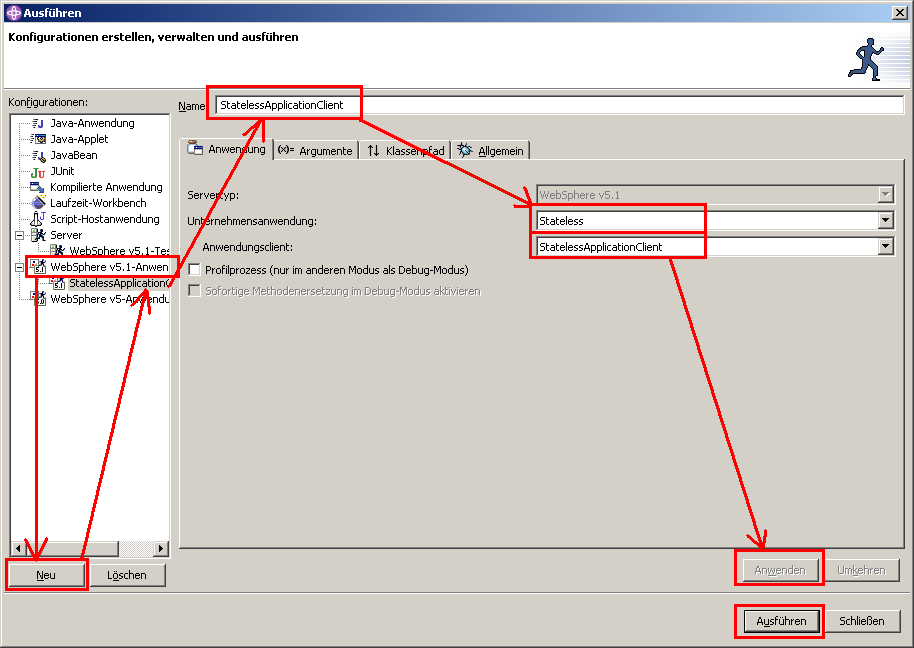Open the Servertyp dropdown arrow
The height and width of the screenshot is (648, 914).
click(x=885, y=195)
